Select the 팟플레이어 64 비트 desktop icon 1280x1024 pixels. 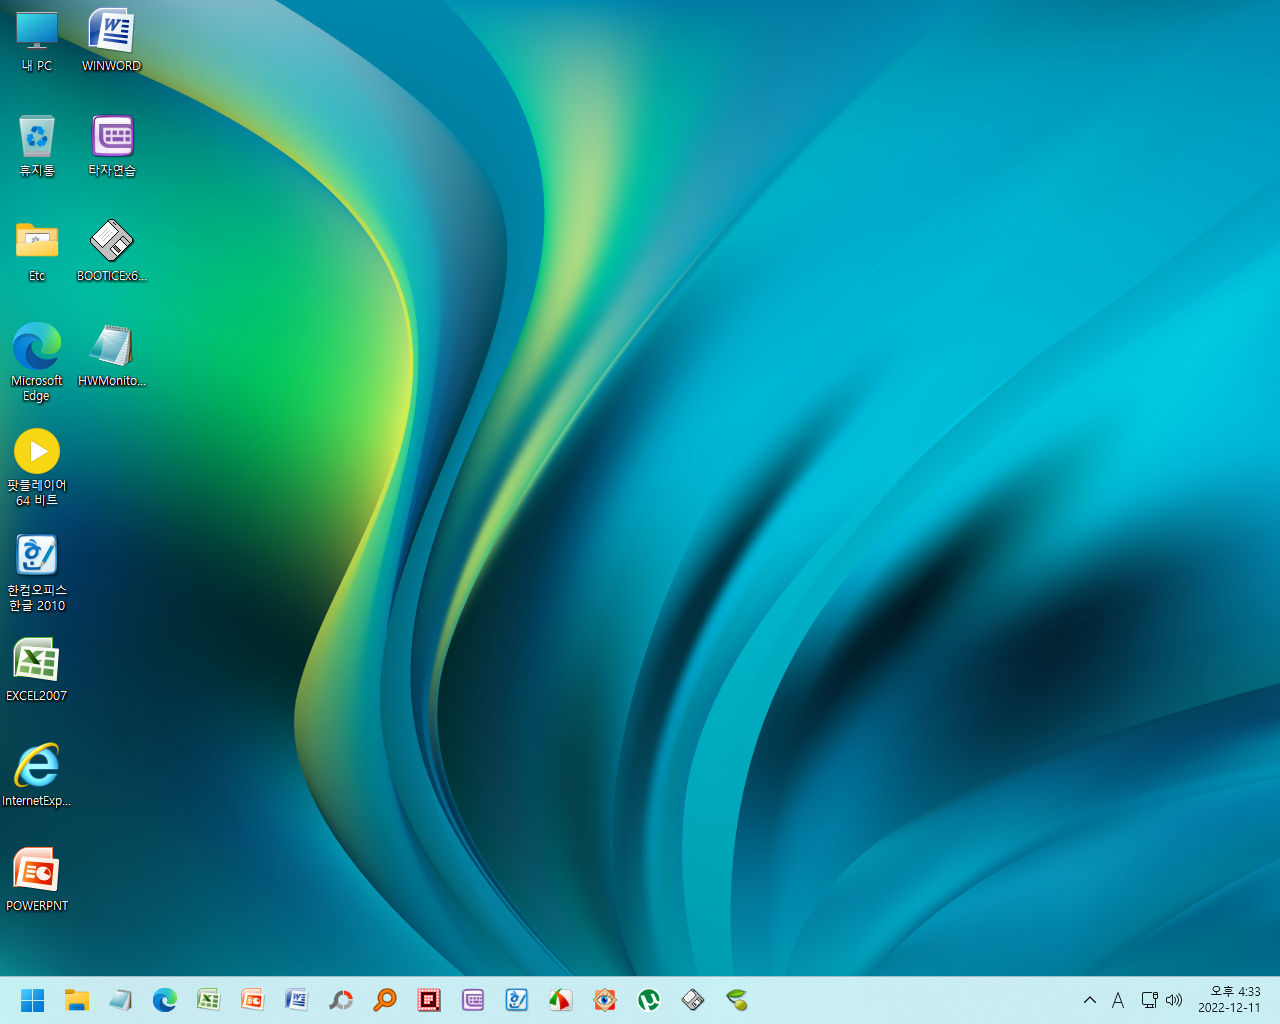(x=37, y=467)
